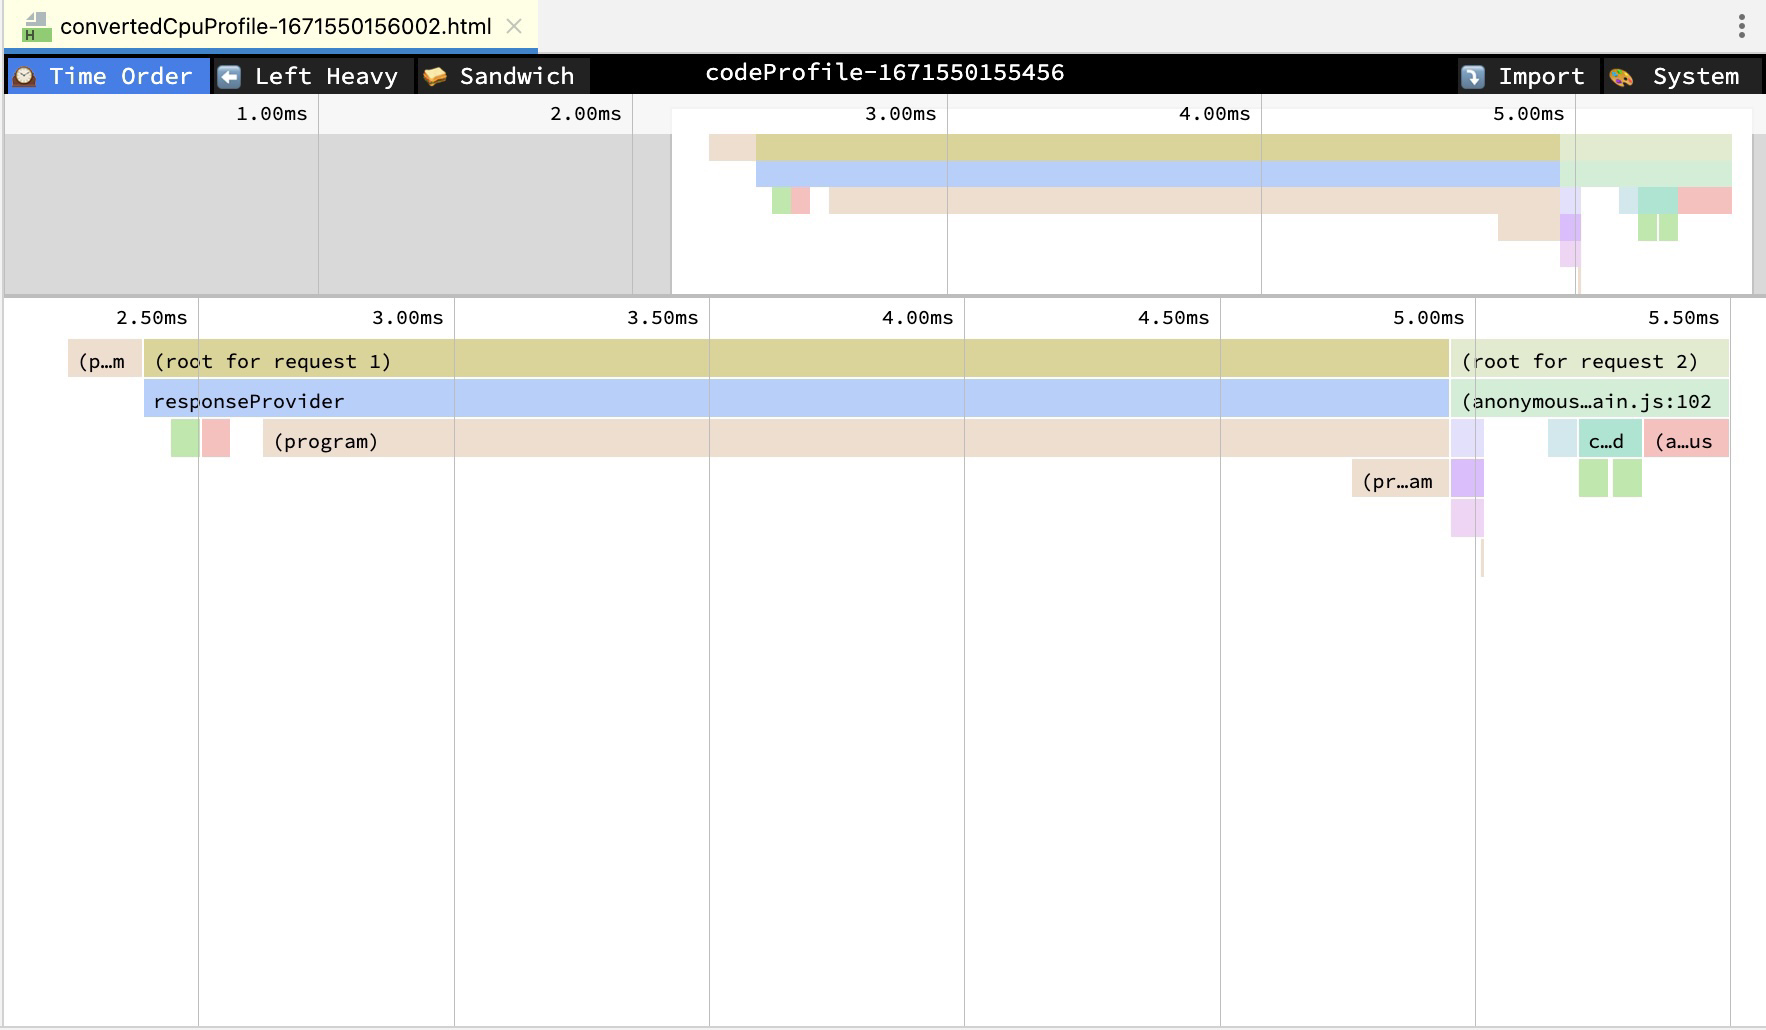The height and width of the screenshot is (1030, 1766).
Task: Click the HTML file icon in tab
Action: (35, 27)
